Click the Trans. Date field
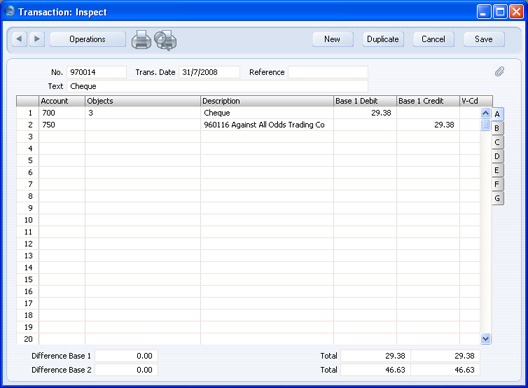Viewport: 528px width, 388px height. pos(209,72)
